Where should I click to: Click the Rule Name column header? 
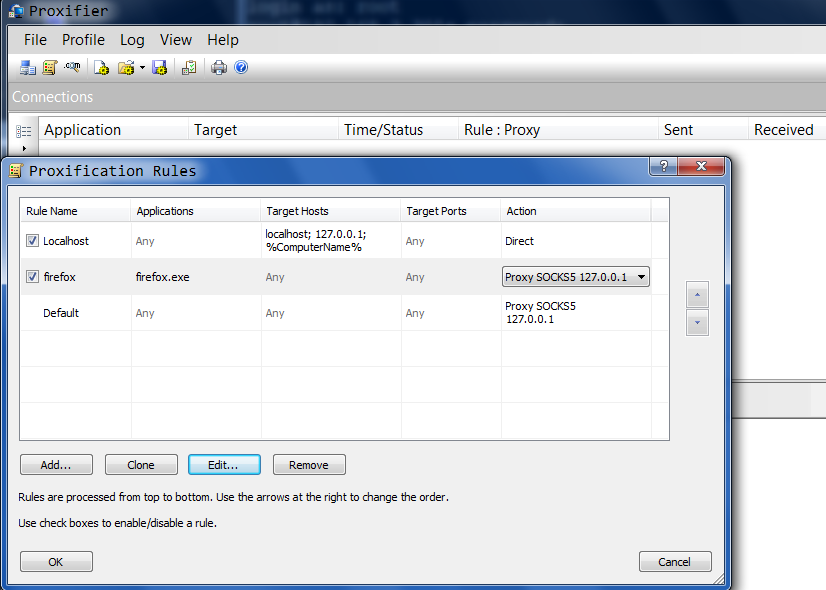click(75, 211)
